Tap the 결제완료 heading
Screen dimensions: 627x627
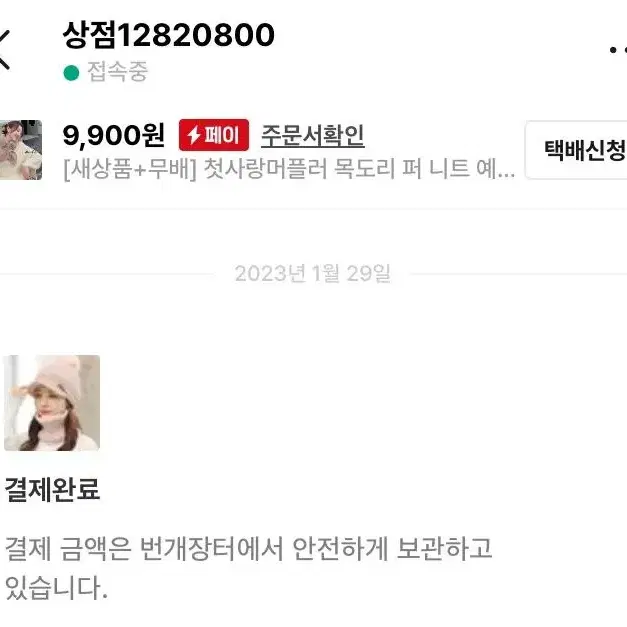[x=52, y=489]
